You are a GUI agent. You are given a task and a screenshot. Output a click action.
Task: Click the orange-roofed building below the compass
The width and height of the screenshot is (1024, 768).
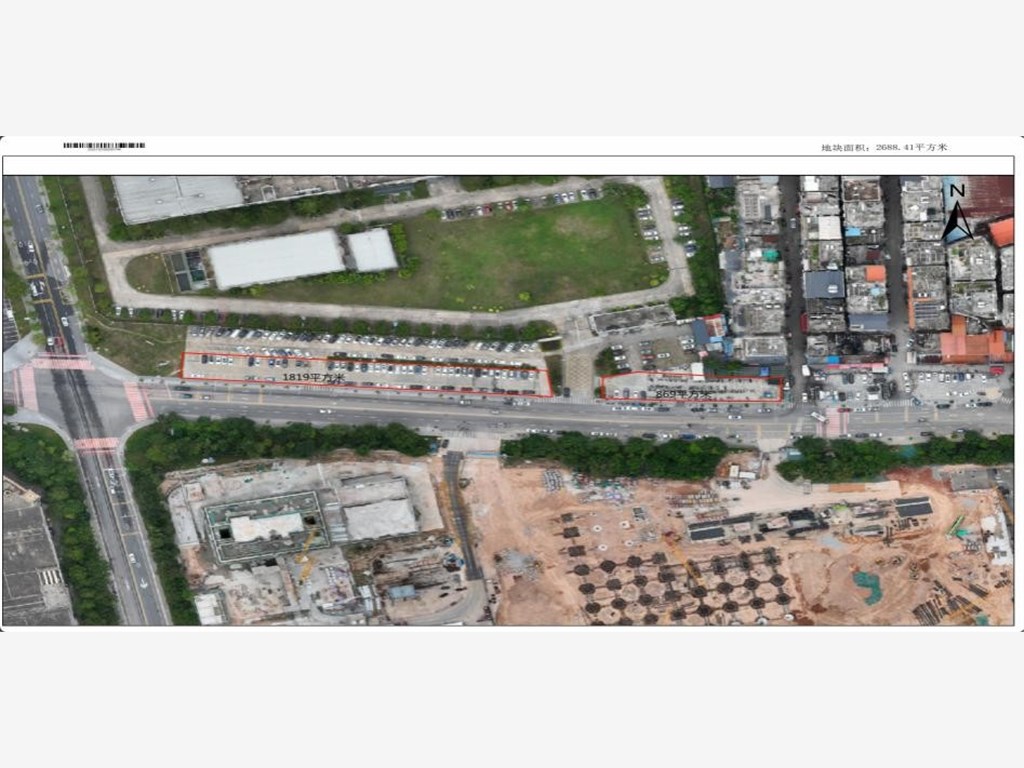(x=1000, y=232)
